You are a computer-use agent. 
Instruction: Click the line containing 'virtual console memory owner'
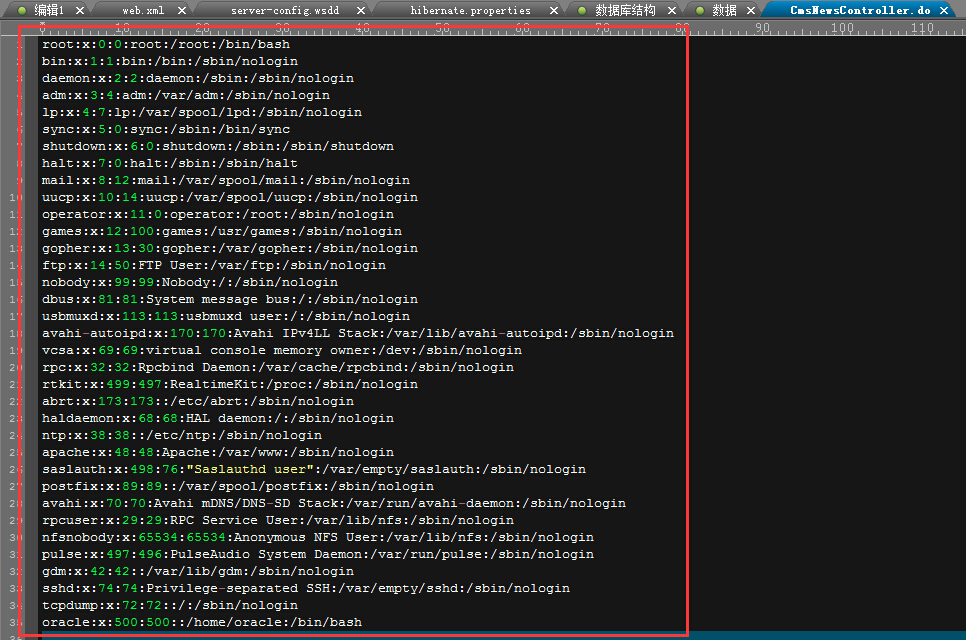[x=282, y=350]
